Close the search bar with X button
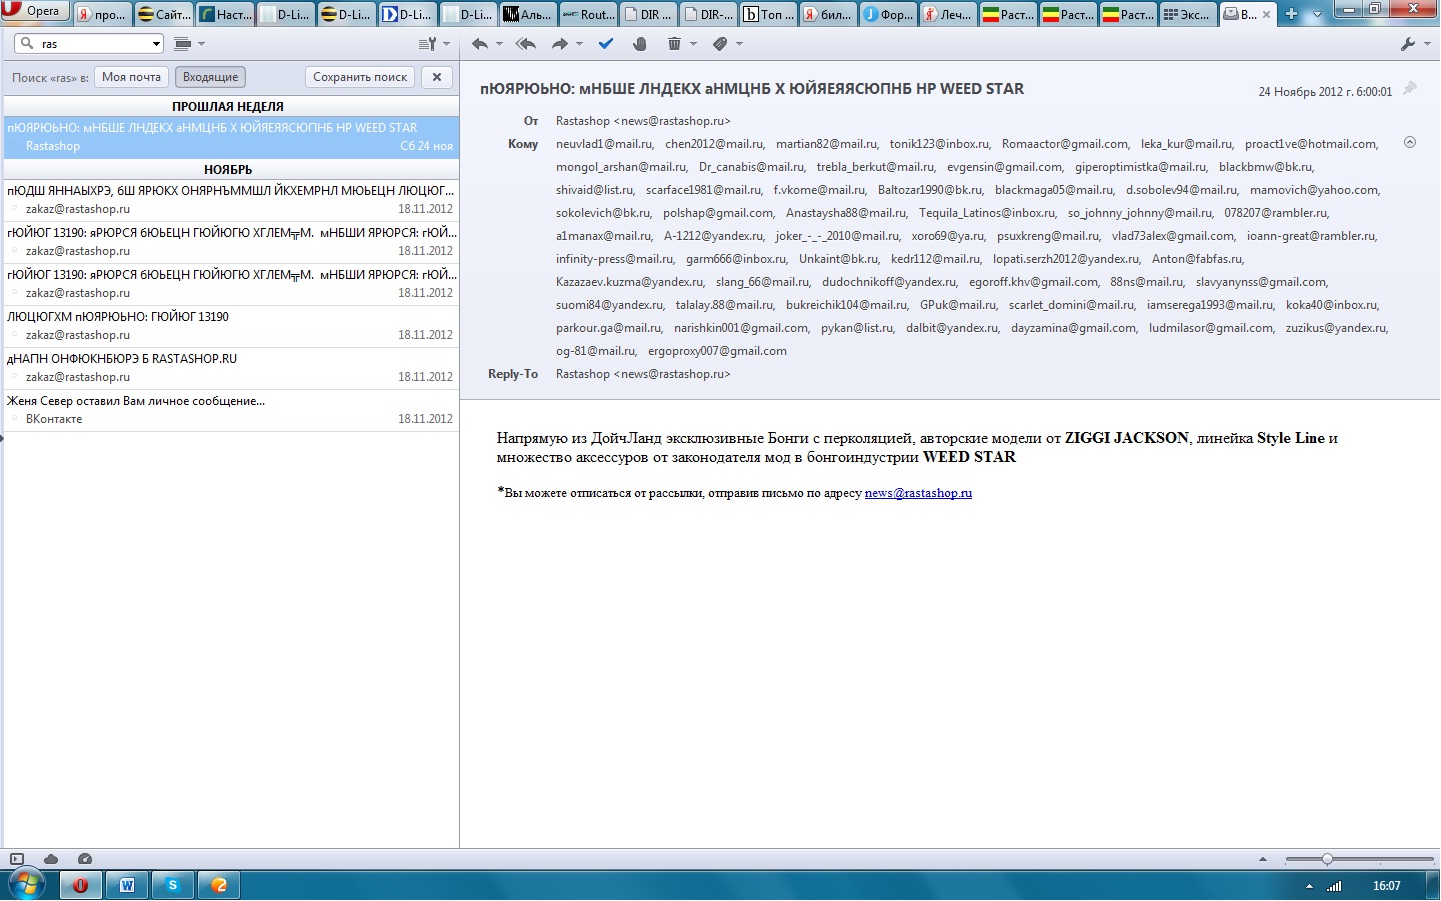The width and height of the screenshot is (1441, 901). pos(437,77)
